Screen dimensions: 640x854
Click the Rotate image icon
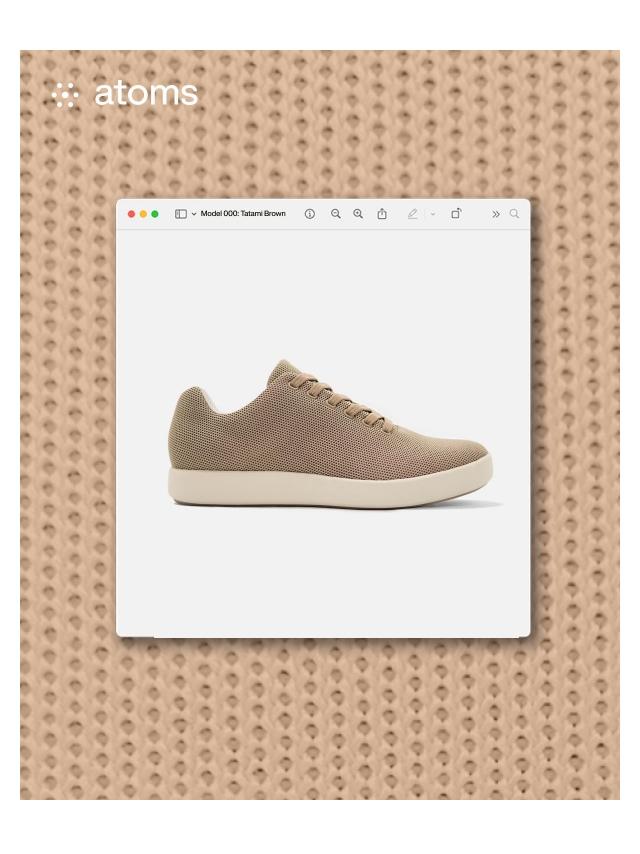456,214
